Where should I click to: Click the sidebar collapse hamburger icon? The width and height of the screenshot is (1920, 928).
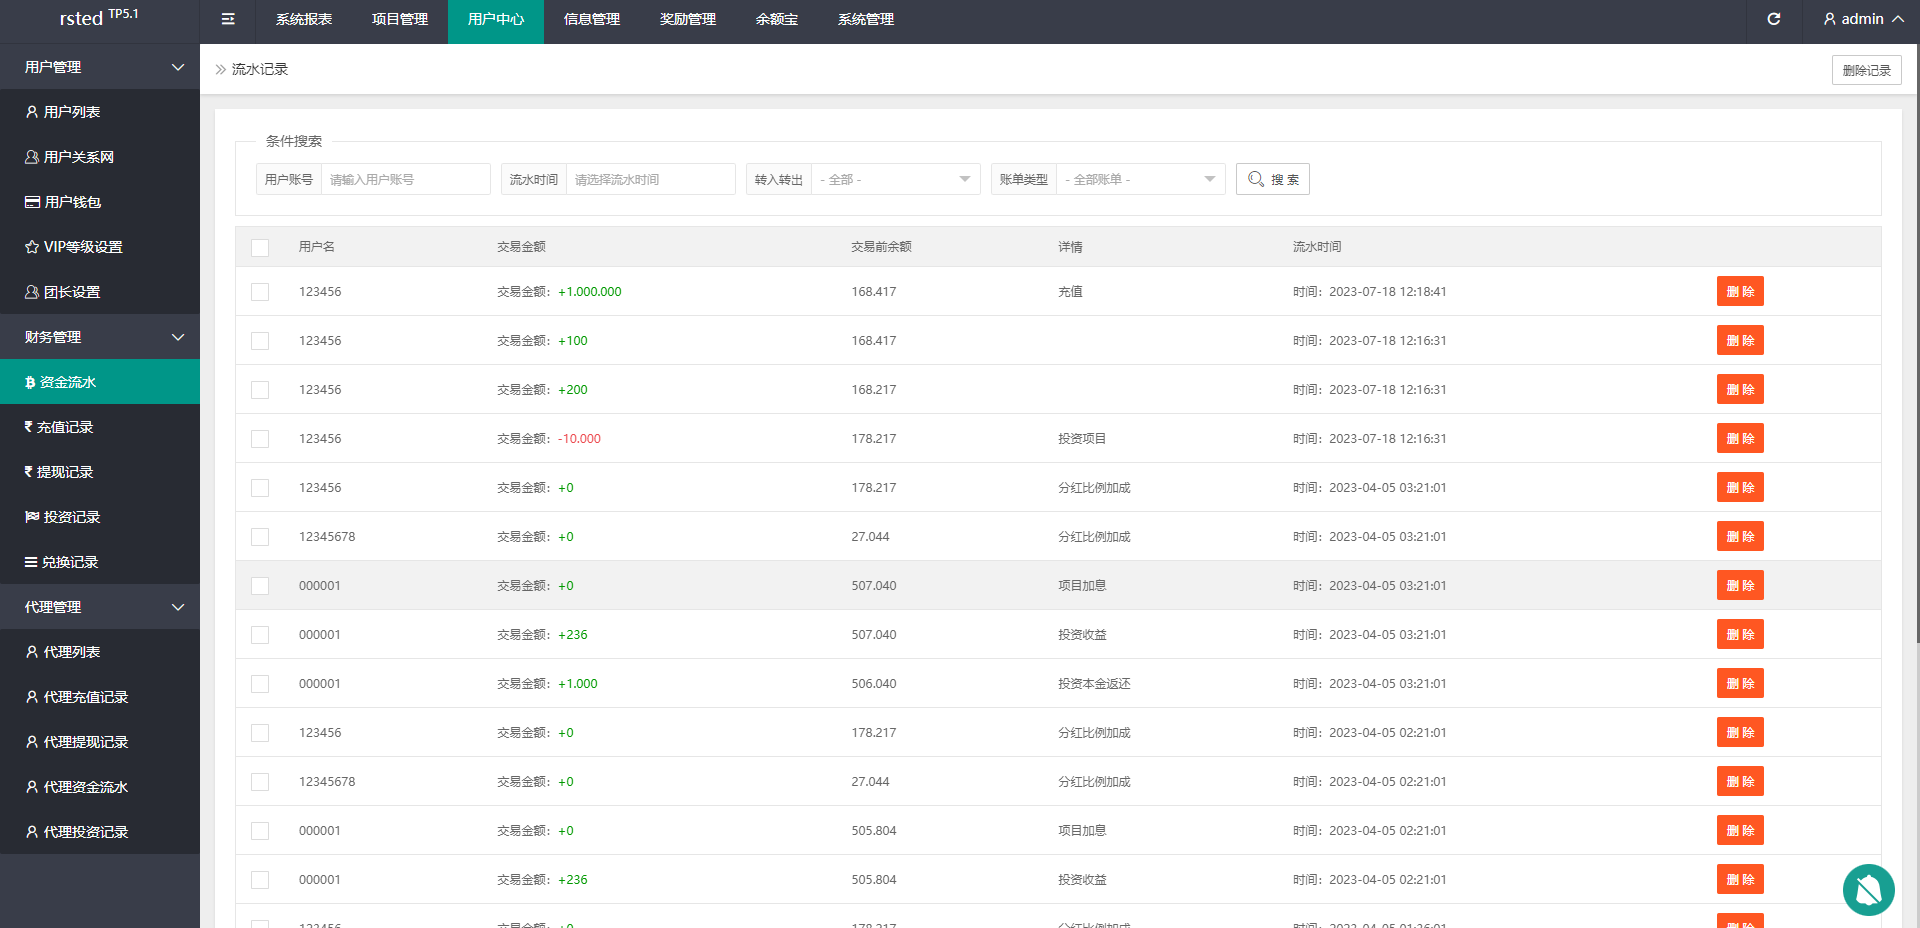pos(228,19)
